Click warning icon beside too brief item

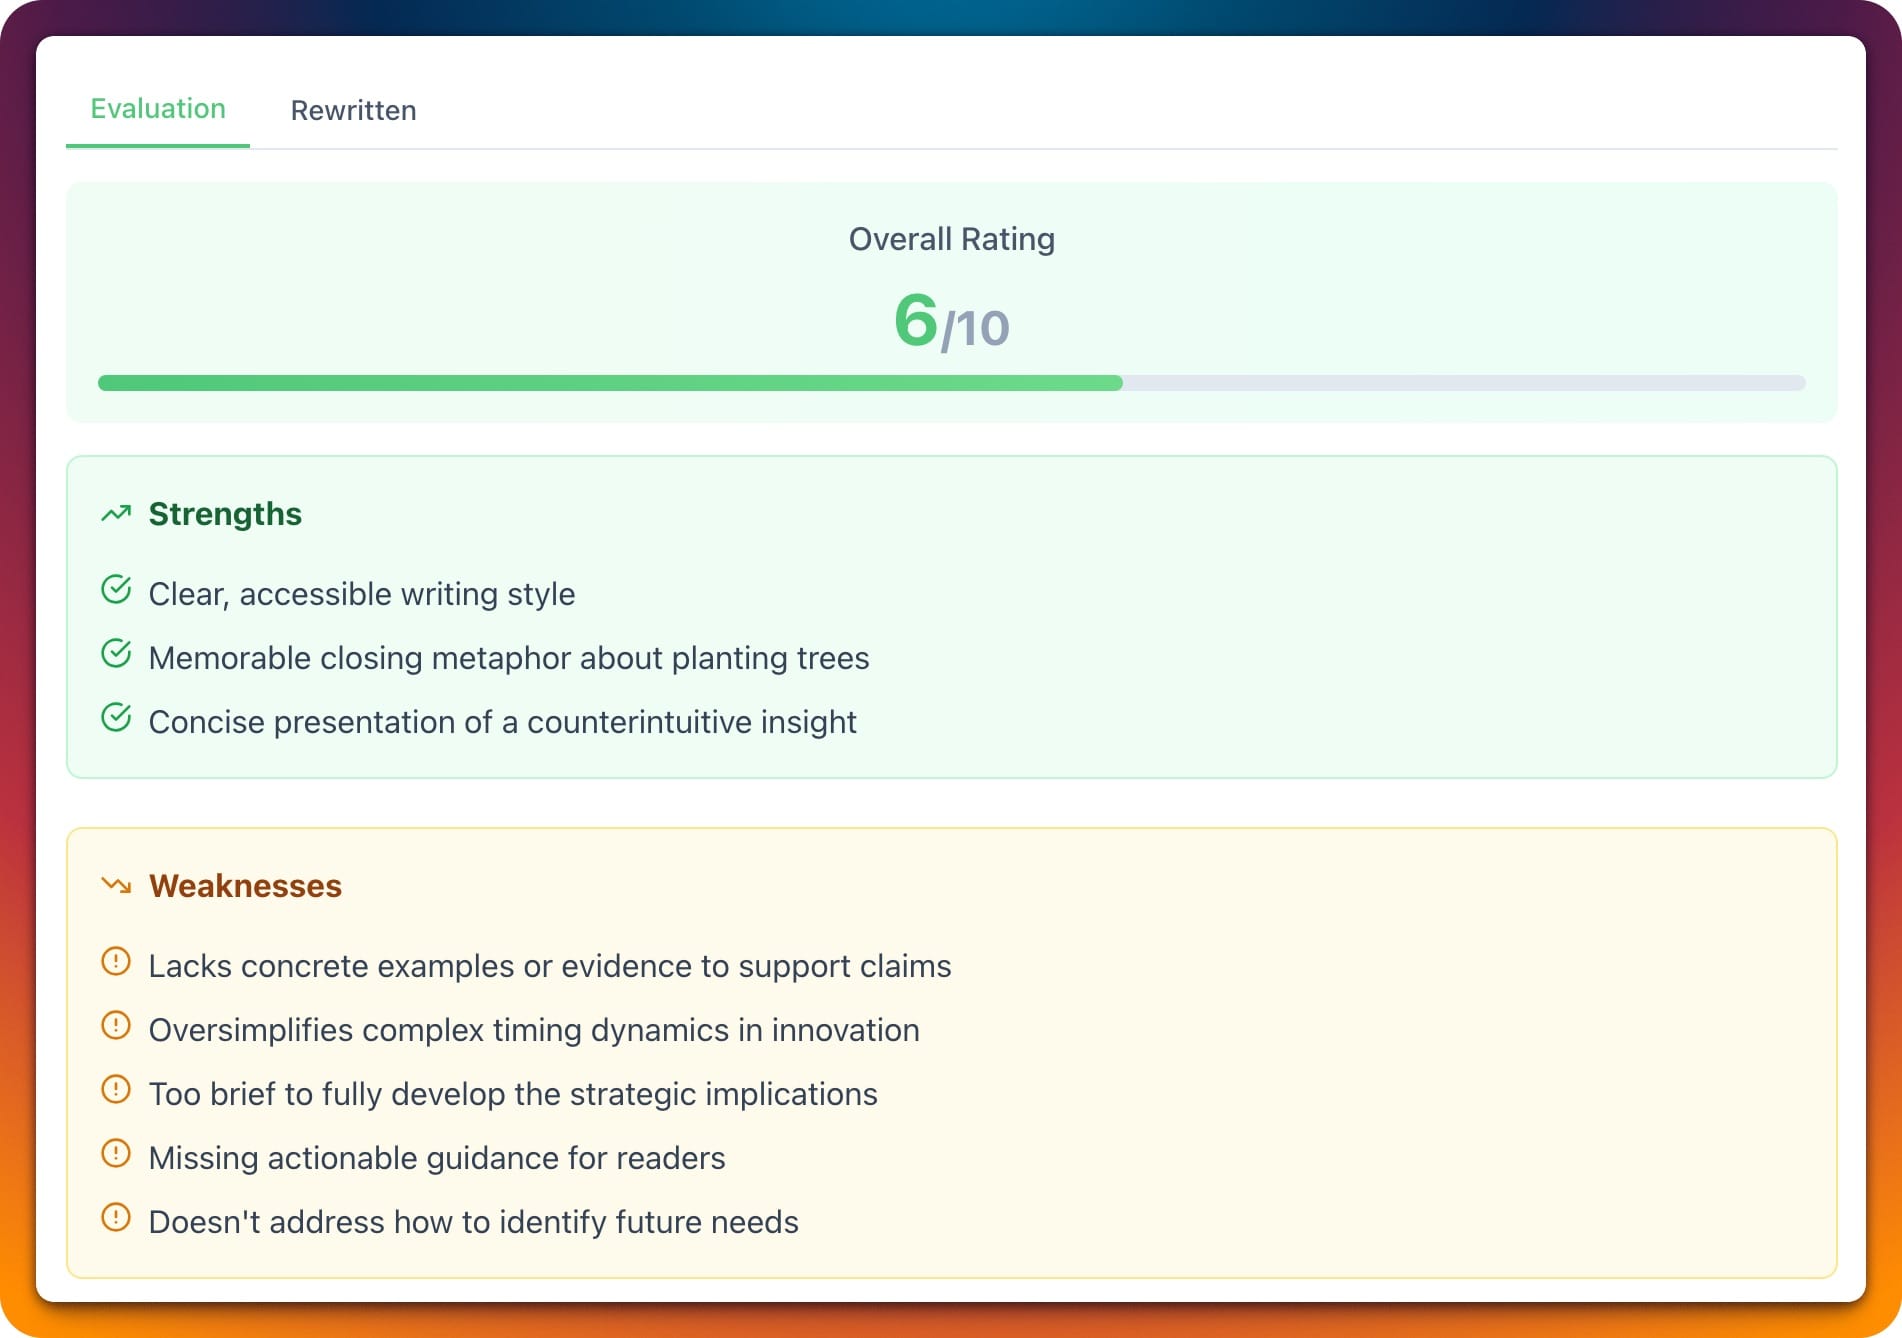pyautogui.click(x=116, y=1091)
